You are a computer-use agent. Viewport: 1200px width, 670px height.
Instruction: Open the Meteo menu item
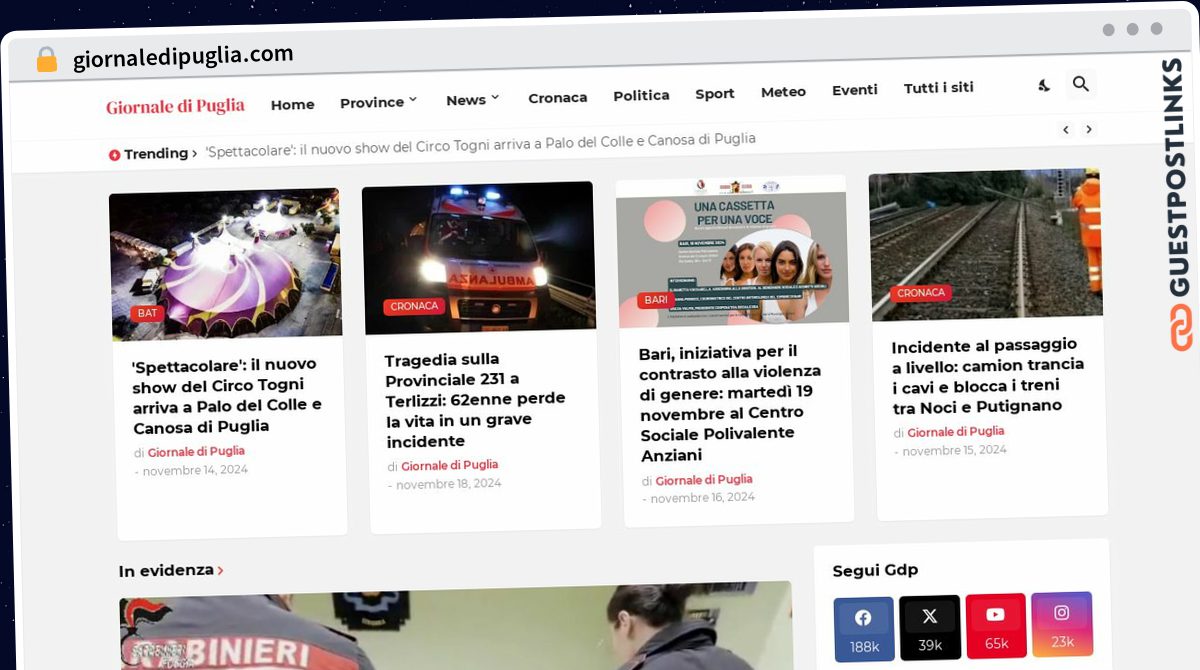pyautogui.click(x=783, y=91)
